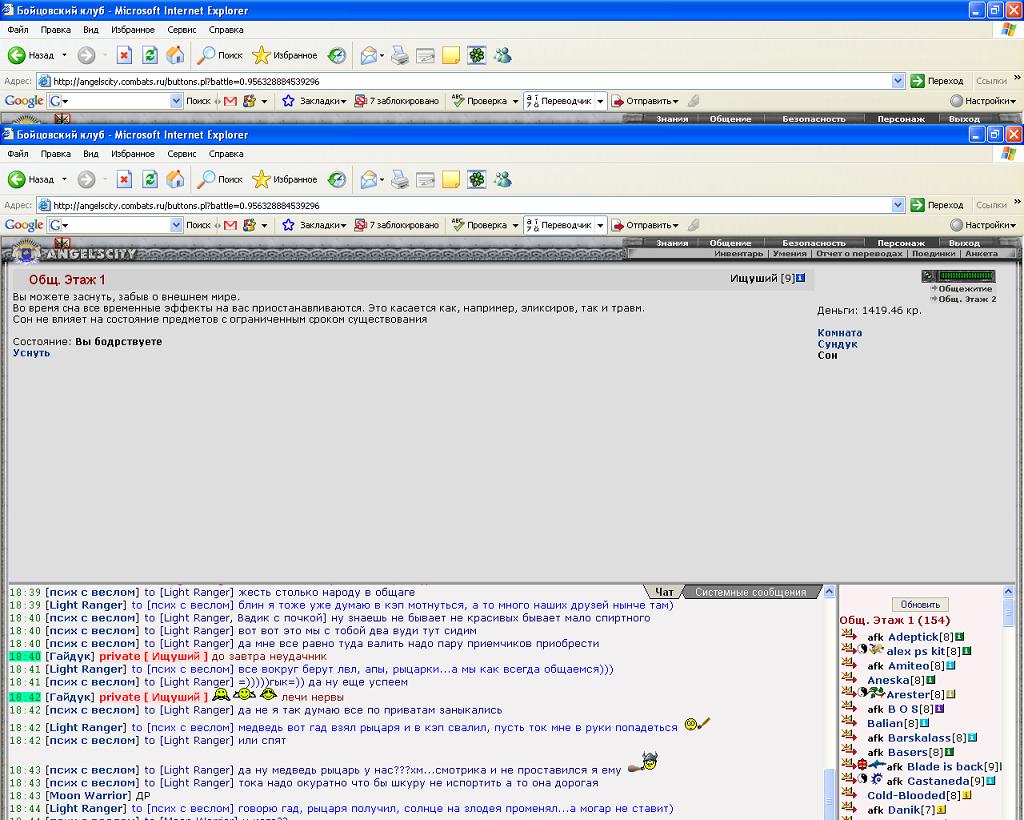Open purple info icon next to B O S[8]

point(939,709)
